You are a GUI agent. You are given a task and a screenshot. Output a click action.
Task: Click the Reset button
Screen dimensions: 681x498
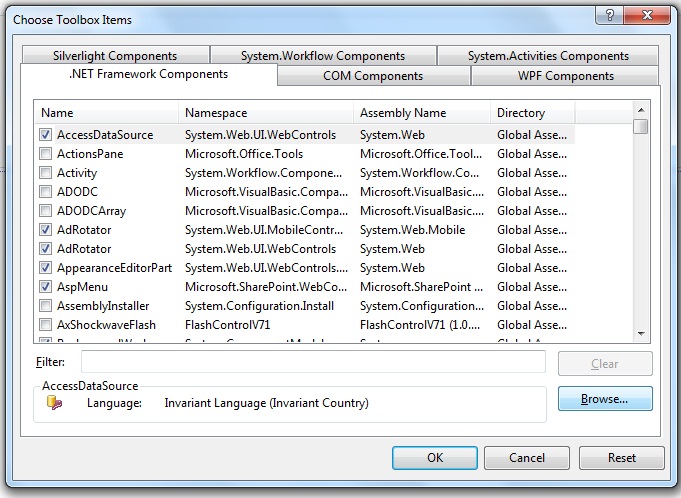(621, 458)
